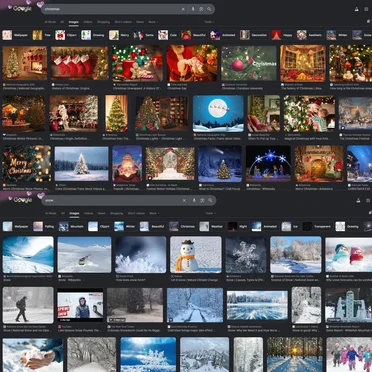Click magnifier search icon in christmas bar
The width and height of the screenshot is (372, 372).
pyautogui.click(x=209, y=9)
